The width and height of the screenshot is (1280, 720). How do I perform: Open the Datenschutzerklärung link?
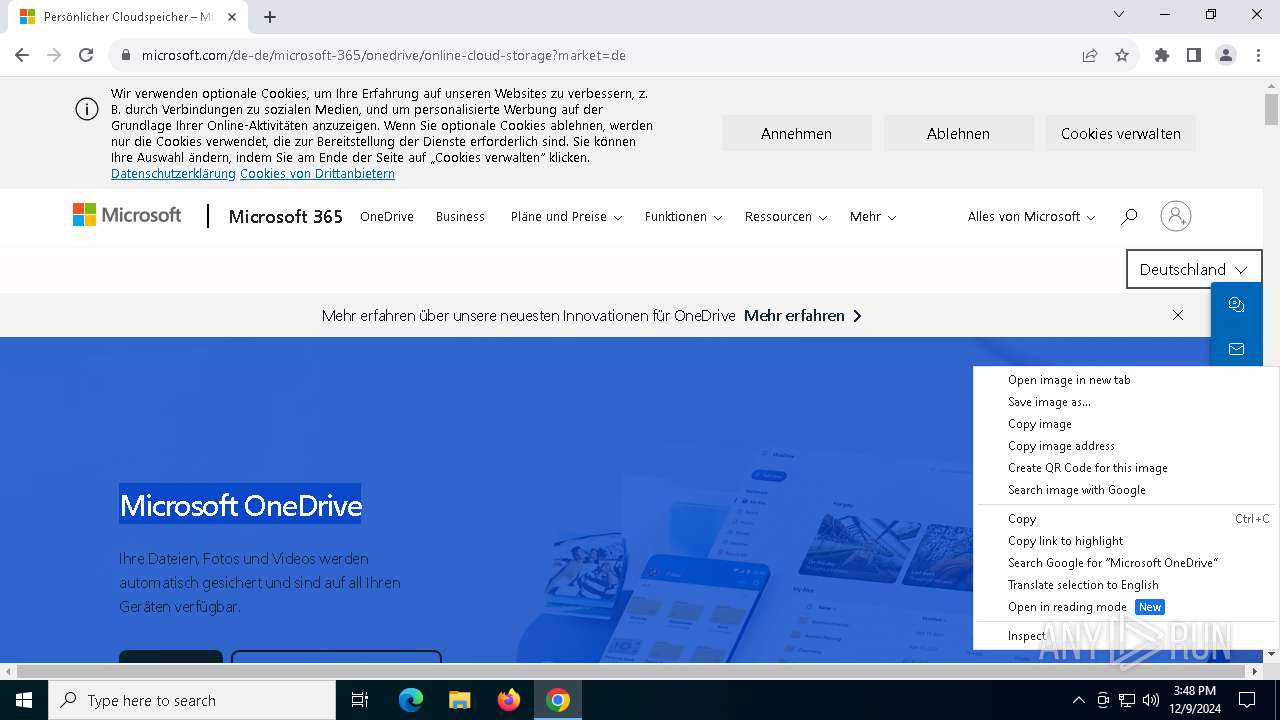pyautogui.click(x=173, y=173)
